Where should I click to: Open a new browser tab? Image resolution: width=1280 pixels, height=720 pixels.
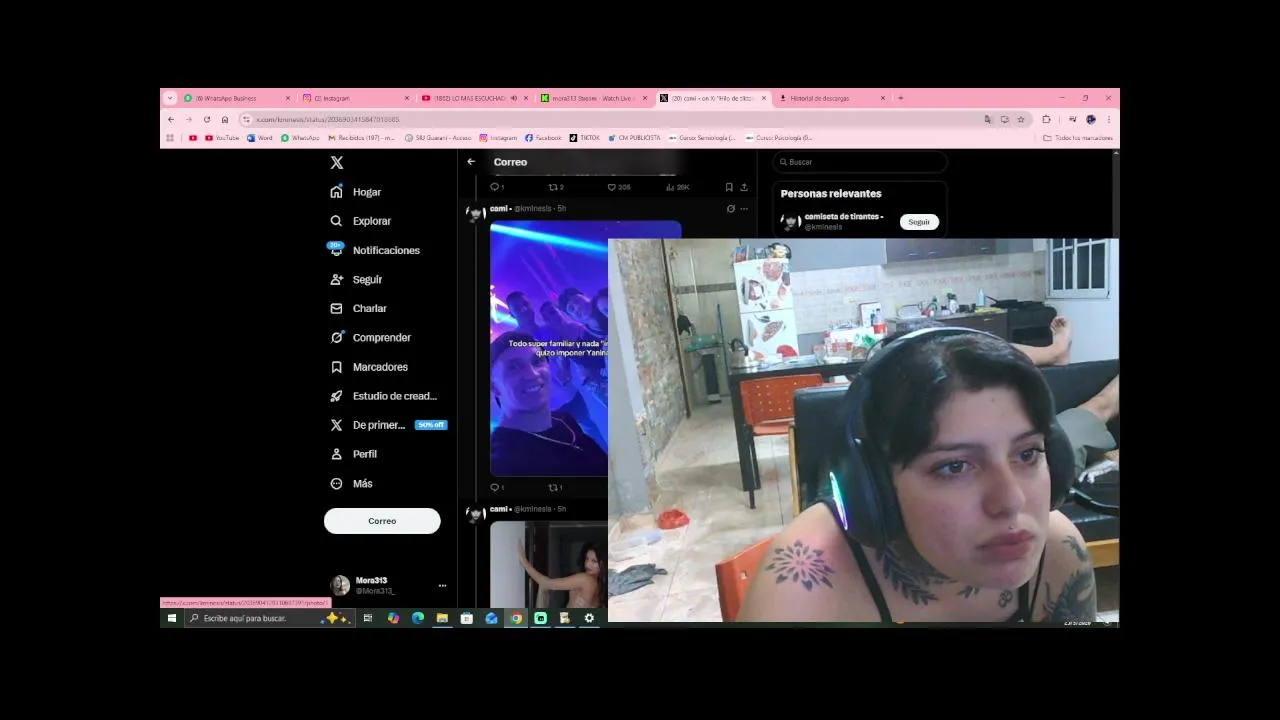(900, 98)
